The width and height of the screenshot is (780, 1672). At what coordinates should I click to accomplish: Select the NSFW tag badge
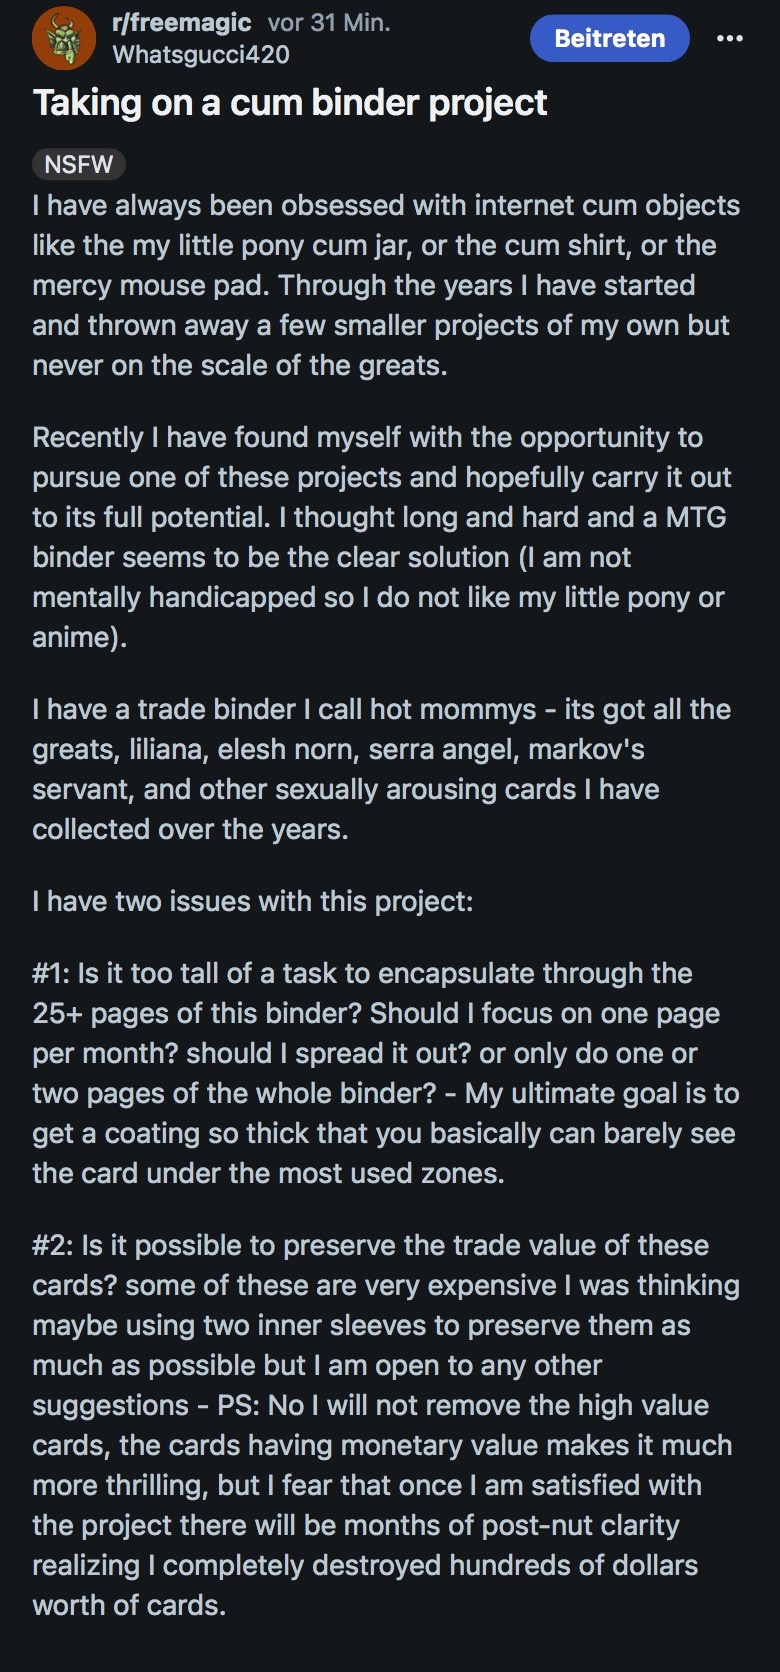click(79, 164)
